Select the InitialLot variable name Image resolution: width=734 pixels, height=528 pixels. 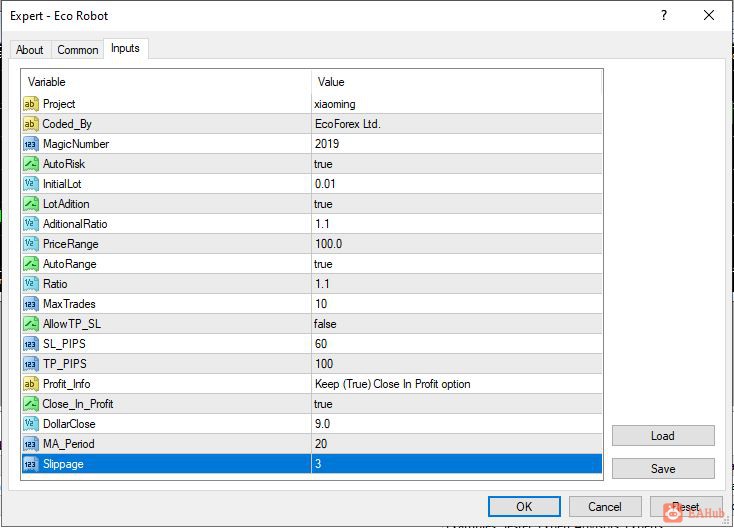point(62,184)
